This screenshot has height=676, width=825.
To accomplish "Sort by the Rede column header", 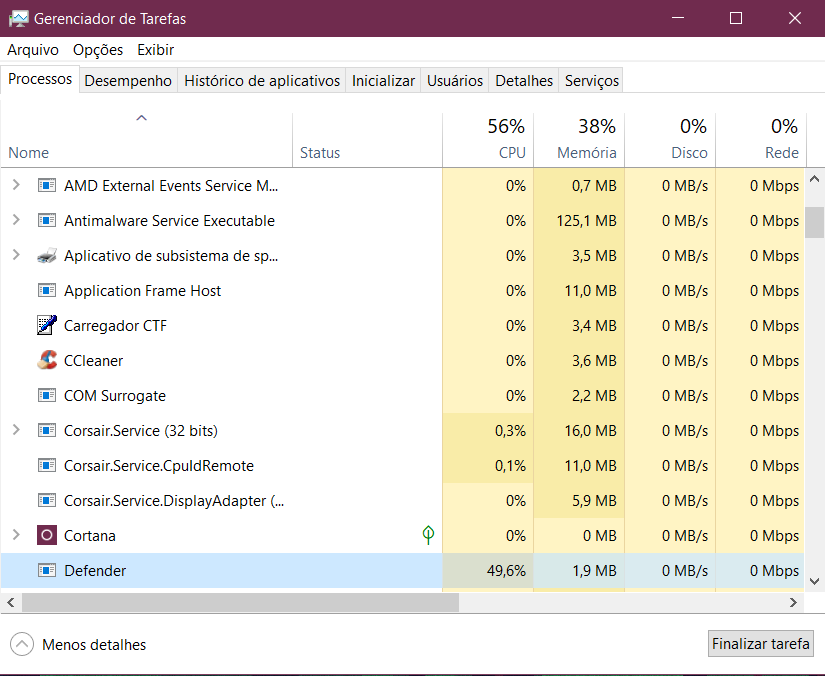I will pos(761,140).
